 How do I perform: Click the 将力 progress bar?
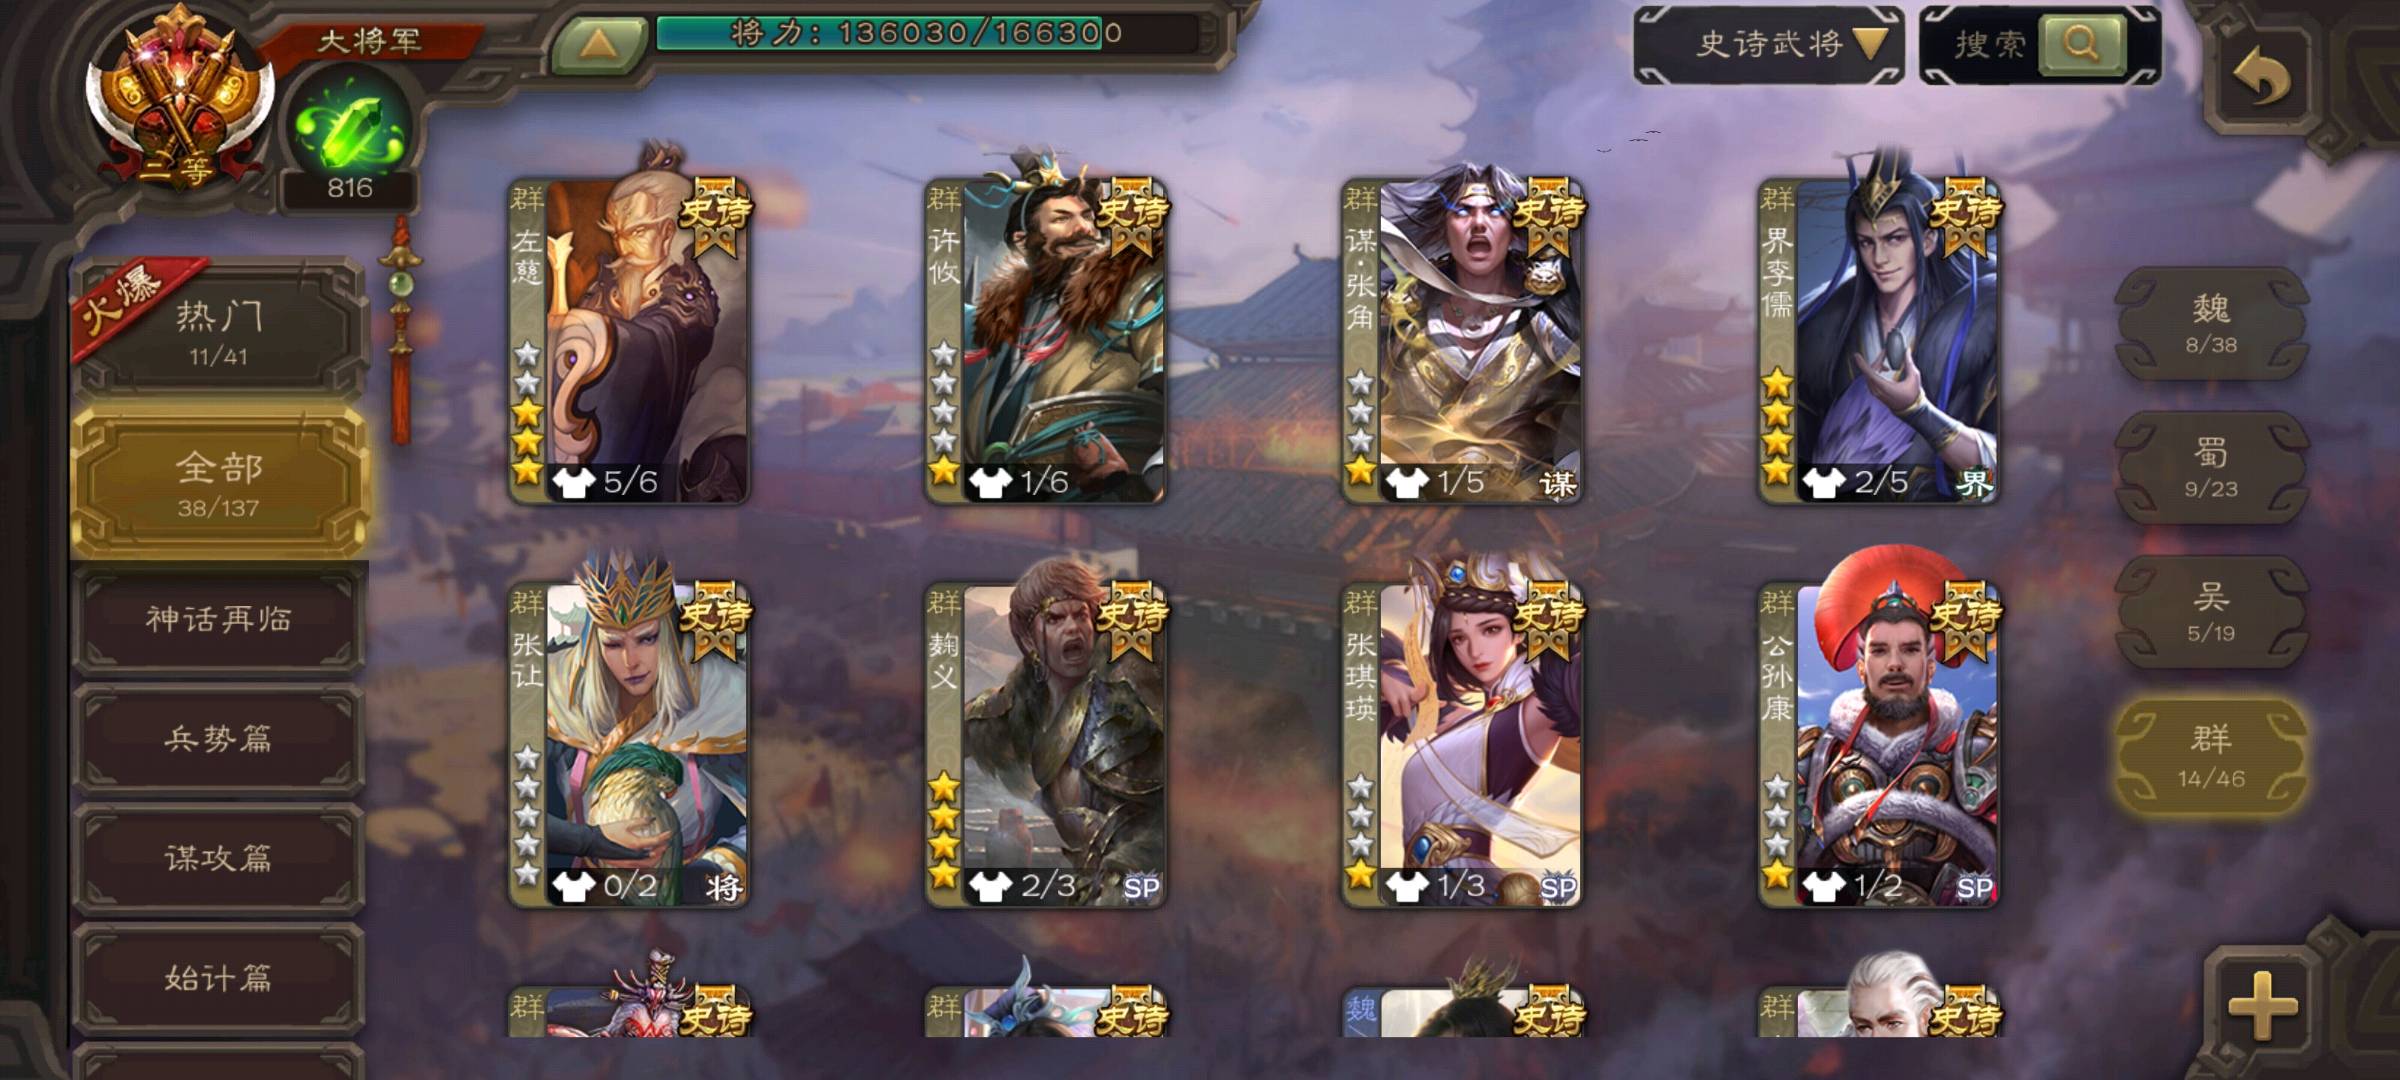[x=926, y=34]
